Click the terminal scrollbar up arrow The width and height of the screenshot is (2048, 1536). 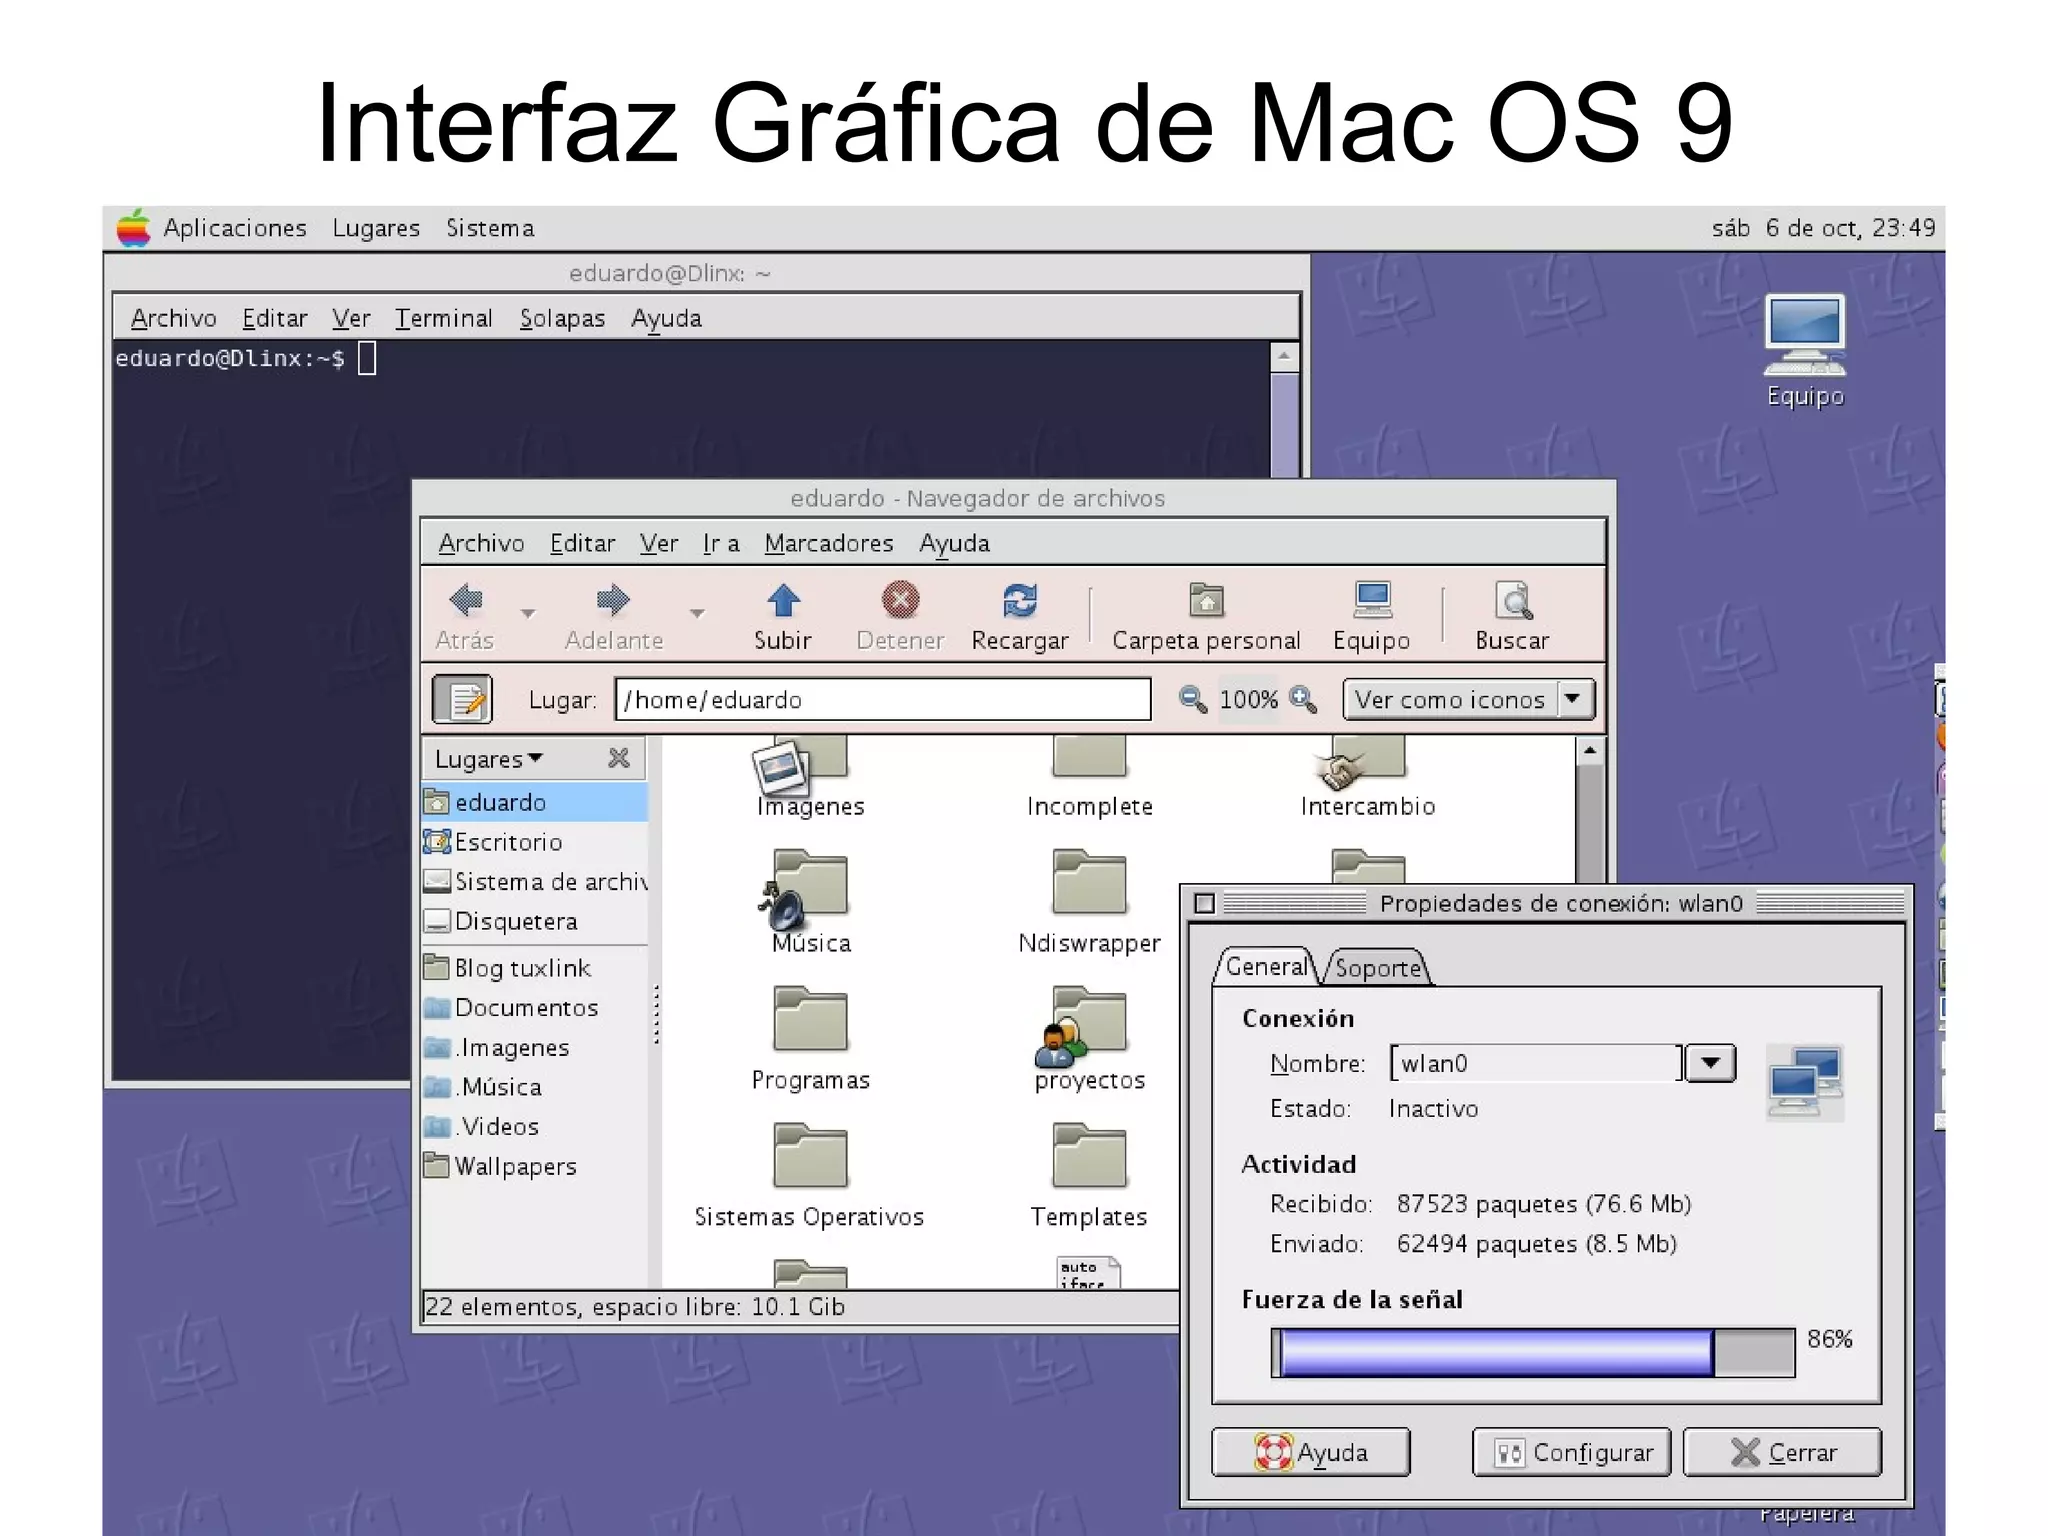click(x=1284, y=357)
